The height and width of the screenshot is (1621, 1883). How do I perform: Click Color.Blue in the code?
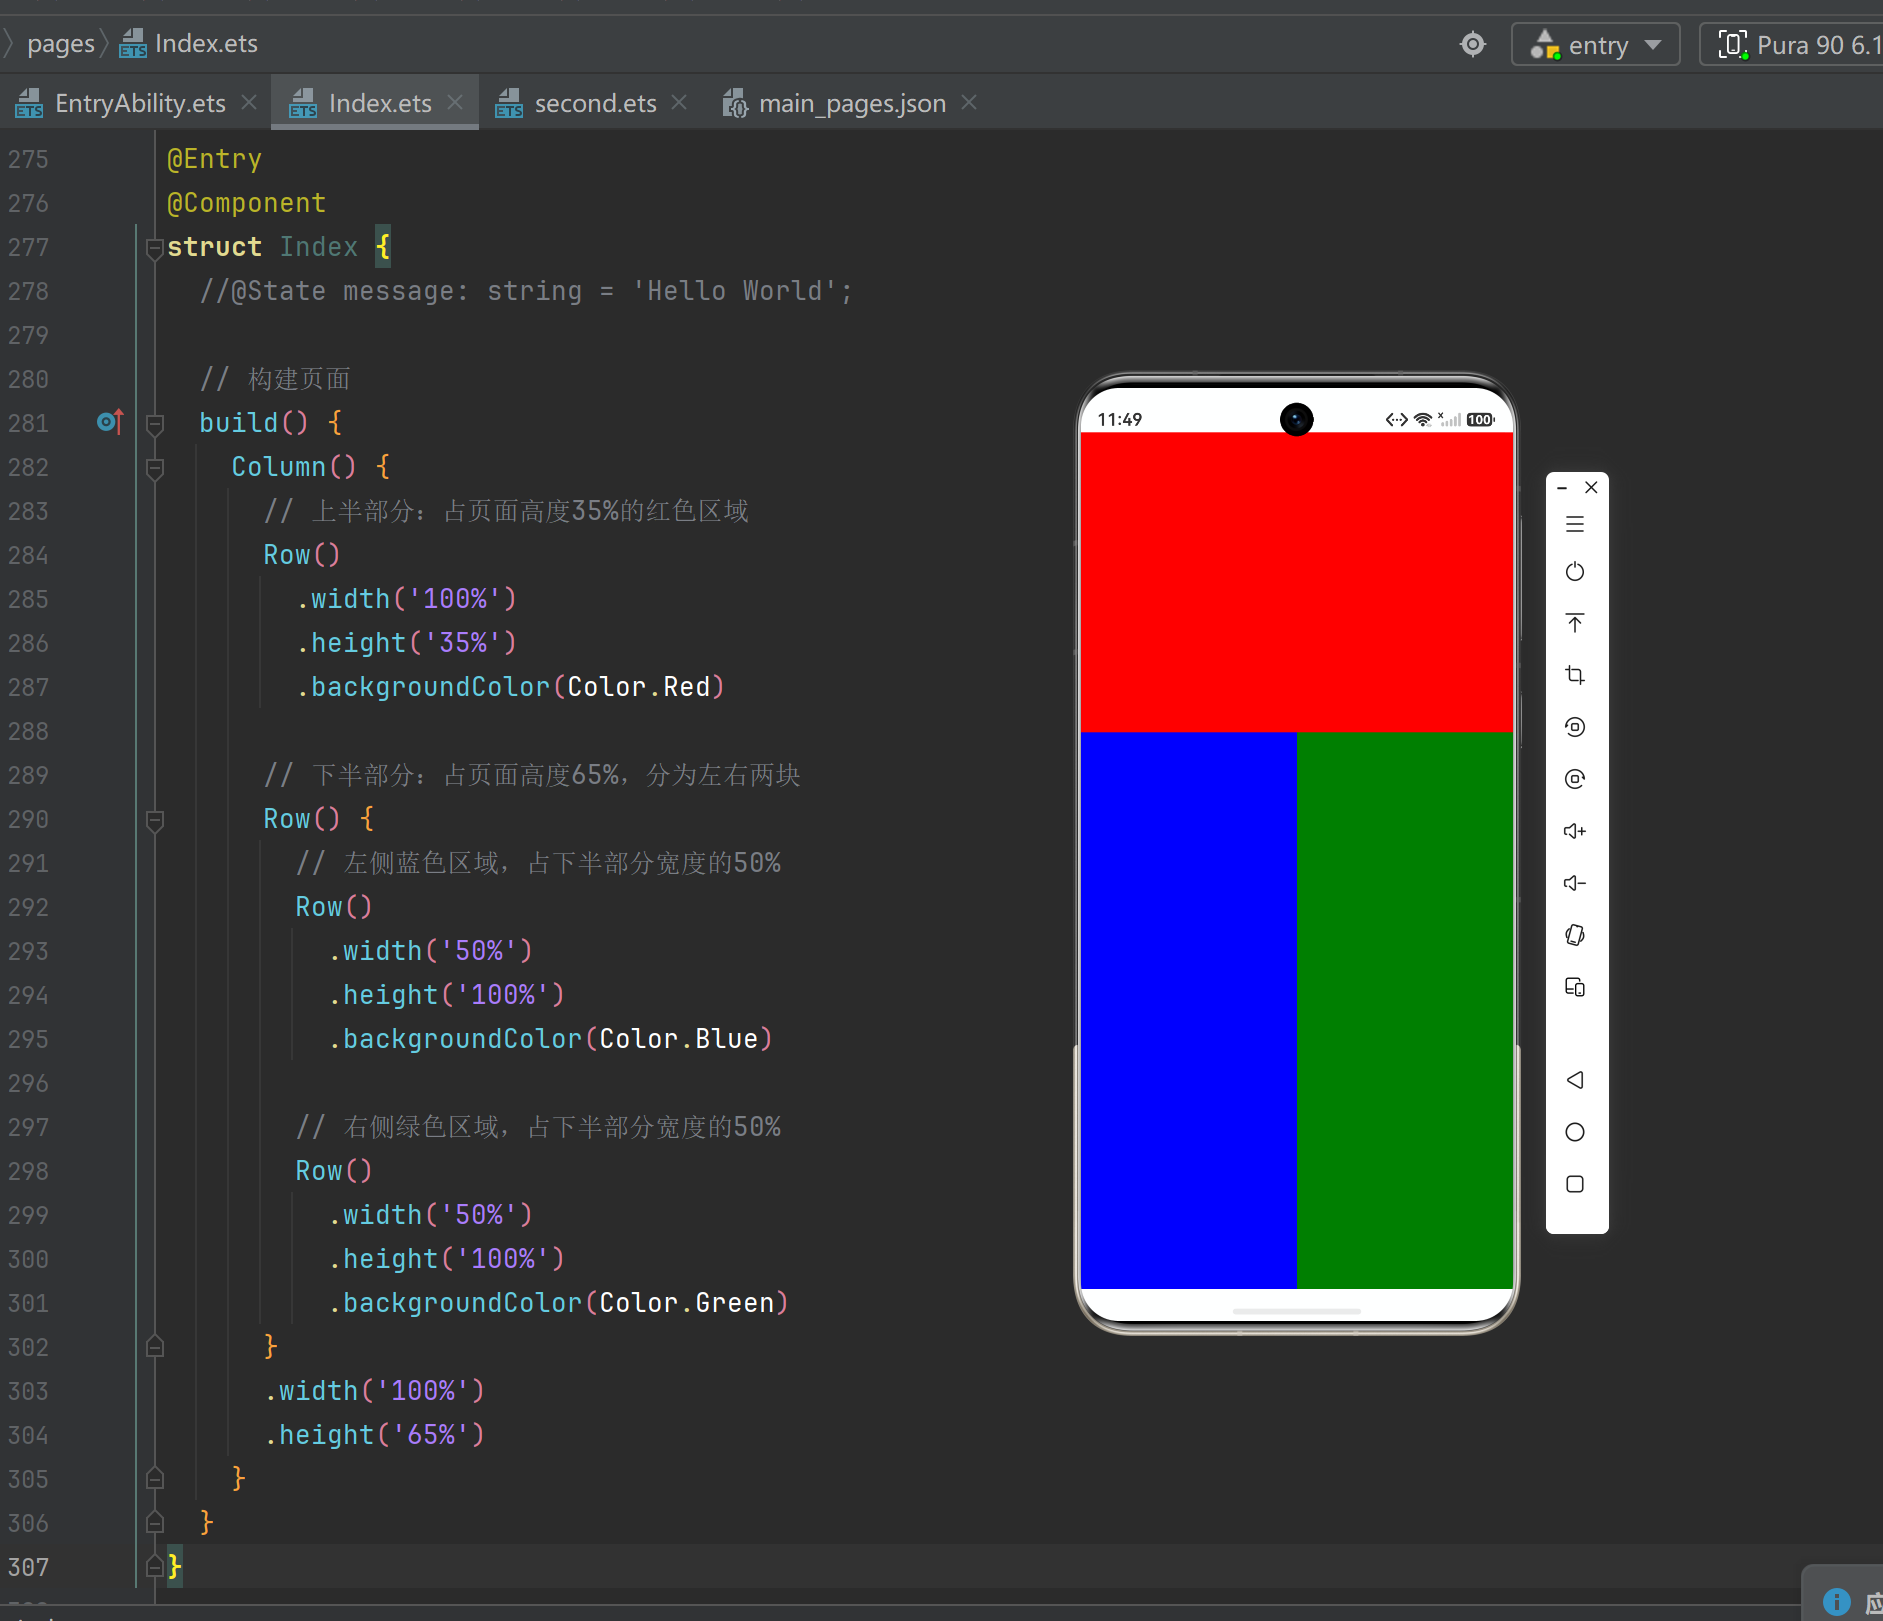(x=679, y=1039)
